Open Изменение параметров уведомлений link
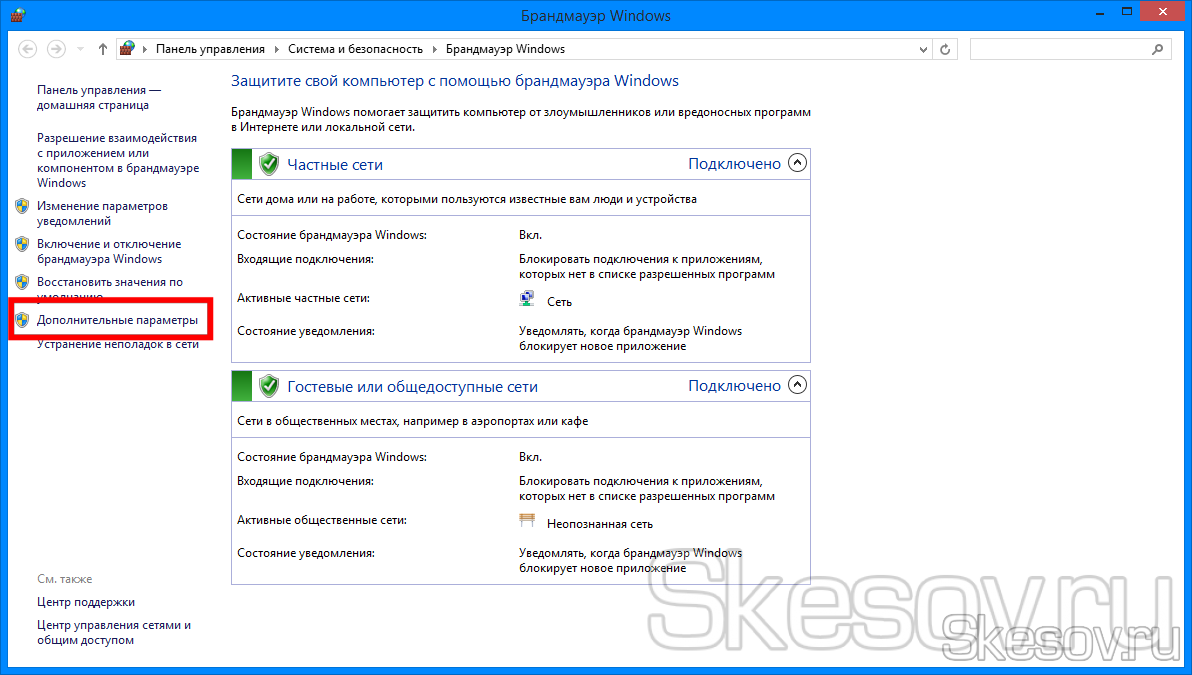The width and height of the screenshot is (1192, 675). pos(103,214)
